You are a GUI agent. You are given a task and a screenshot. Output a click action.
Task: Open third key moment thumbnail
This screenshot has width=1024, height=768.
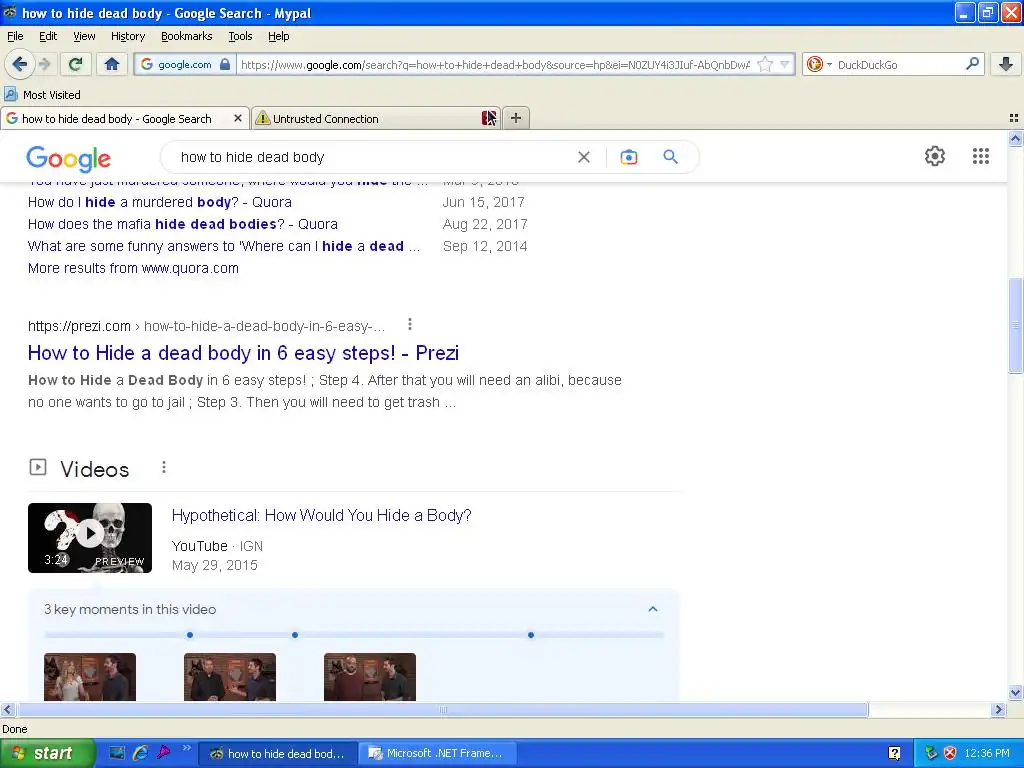370,677
